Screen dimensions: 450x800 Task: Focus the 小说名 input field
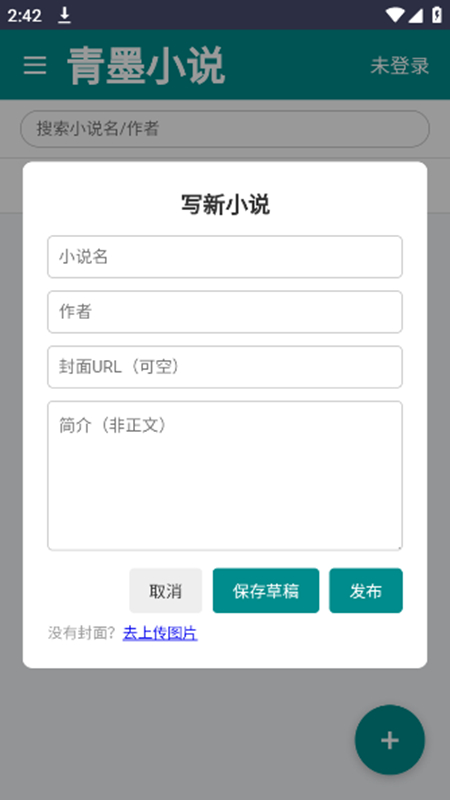pos(225,257)
